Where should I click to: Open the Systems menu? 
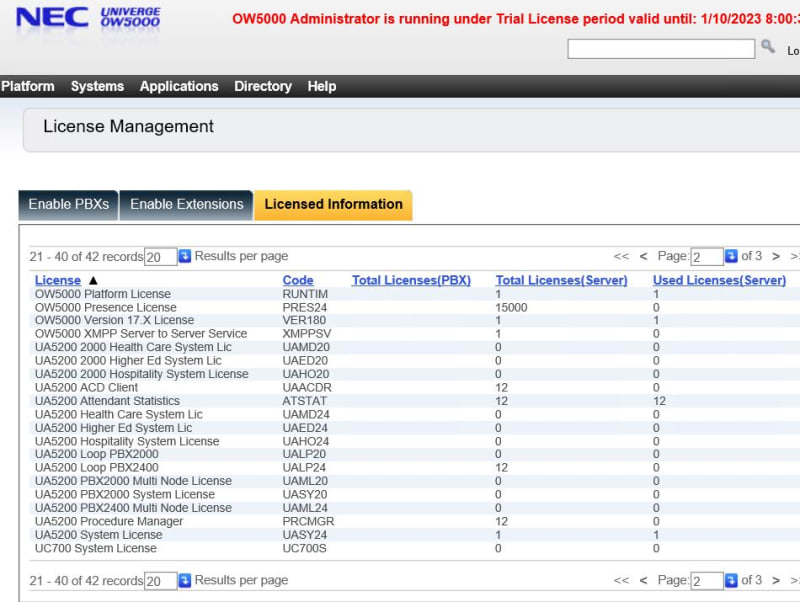97,86
